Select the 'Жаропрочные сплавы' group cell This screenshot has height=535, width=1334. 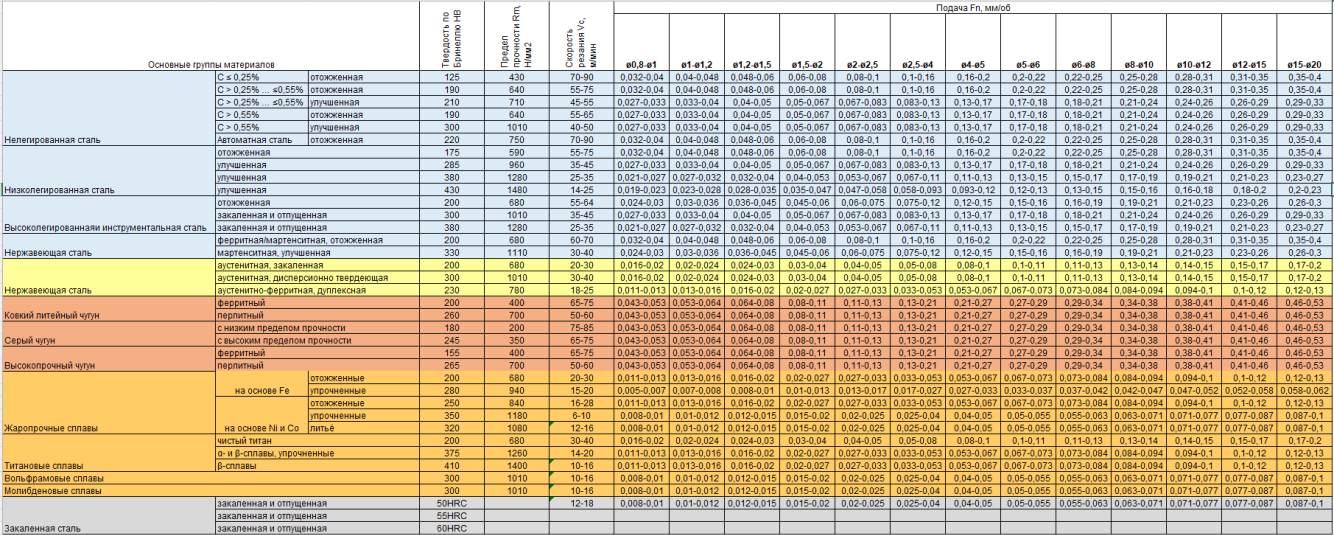tap(52, 428)
